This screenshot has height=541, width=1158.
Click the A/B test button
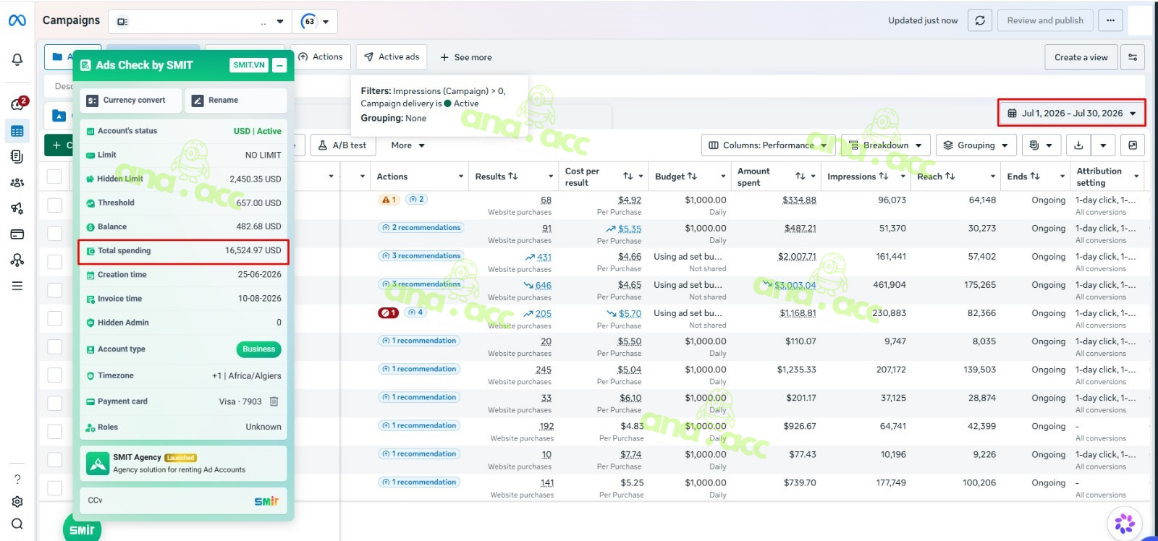tap(342, 145)
